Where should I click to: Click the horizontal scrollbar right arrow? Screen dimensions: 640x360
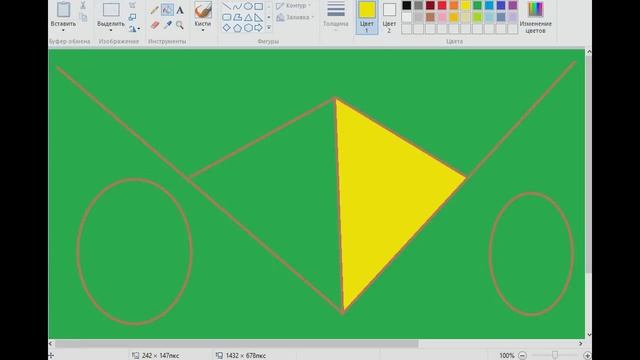coord(581,344)
